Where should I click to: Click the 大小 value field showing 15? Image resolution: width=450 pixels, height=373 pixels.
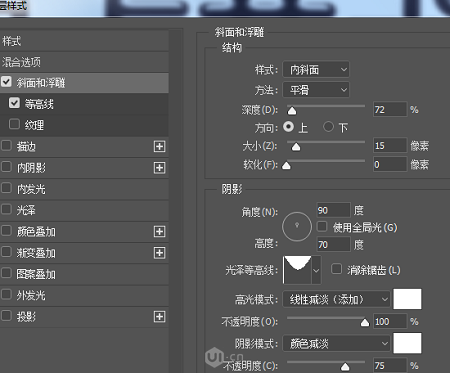[390, 146]
